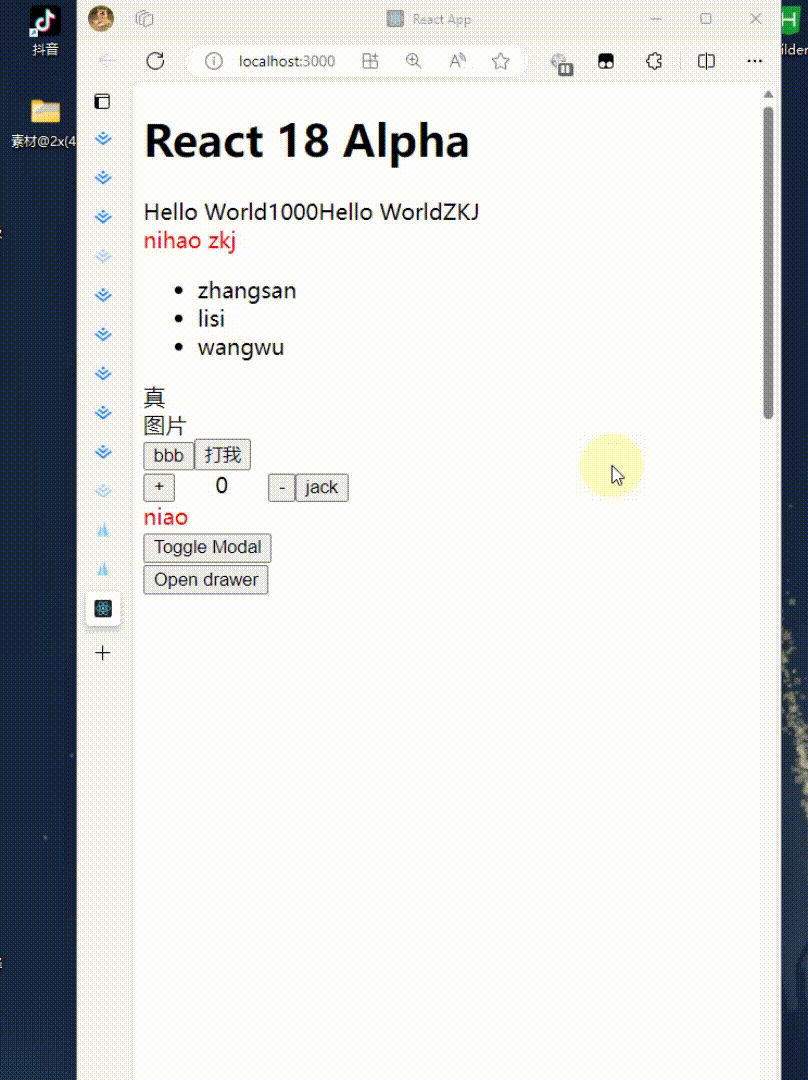This screenshot has height=1080, width=808.
Task: Select the 抖音 desktop shortcut
Action: [45, 31]
